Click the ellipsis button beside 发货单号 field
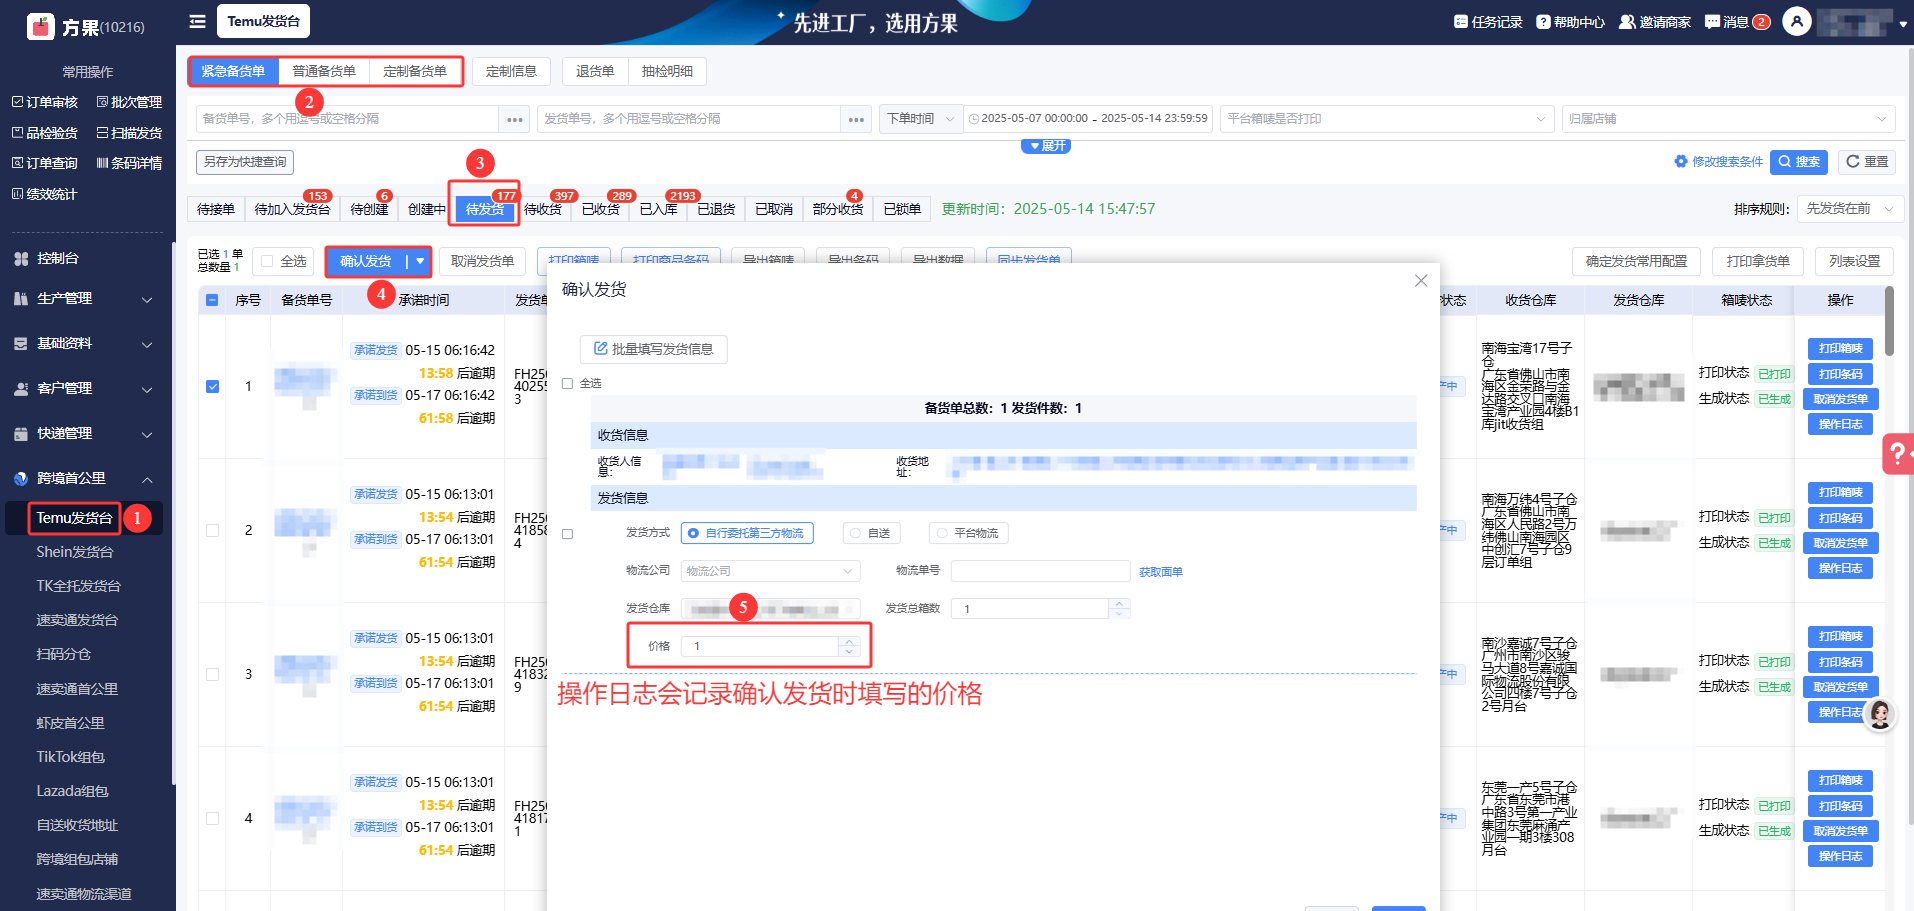The width and height of the screenshot is (1914, 911). [856, 119]
